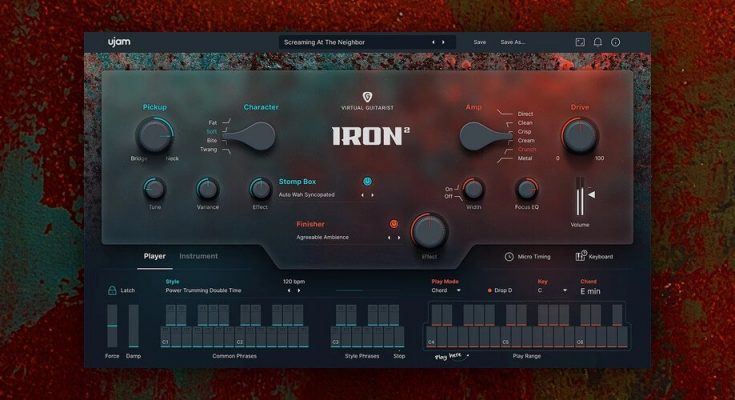This screenshot has height=400, width=735.
Task: Open the notifications bell icon
Action: 598,42
